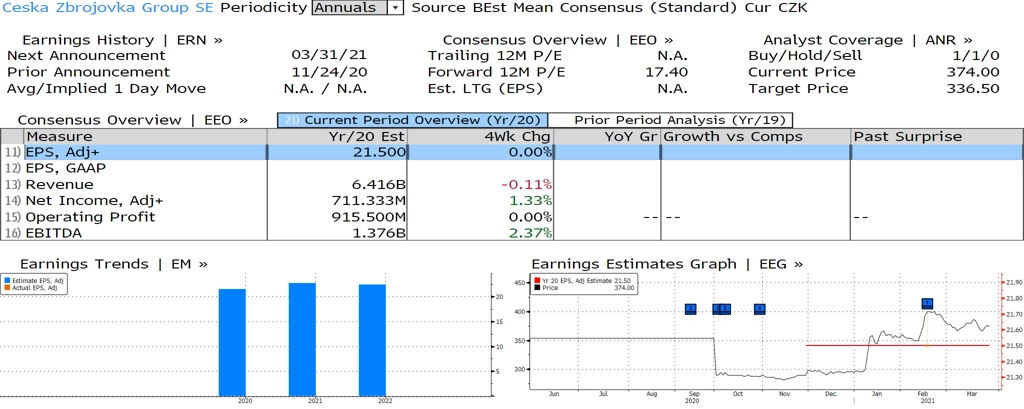This screenshot has width=1024, height=409.
Task: Click Ceska Zbrojovka Group SE company name
Action: [x=108, y=8]
